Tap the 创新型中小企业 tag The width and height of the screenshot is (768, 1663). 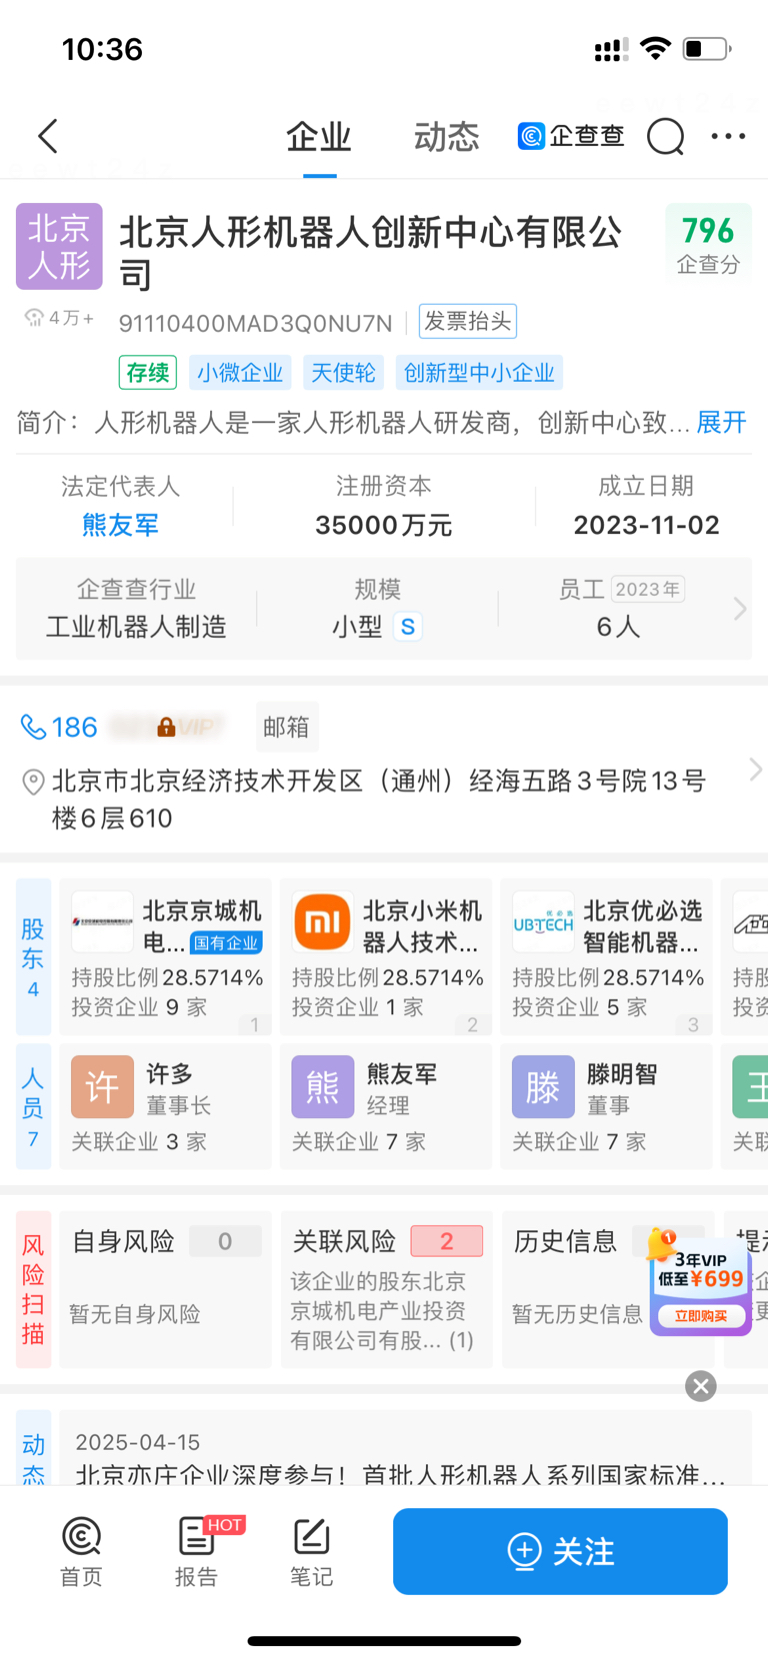point(479,373)
